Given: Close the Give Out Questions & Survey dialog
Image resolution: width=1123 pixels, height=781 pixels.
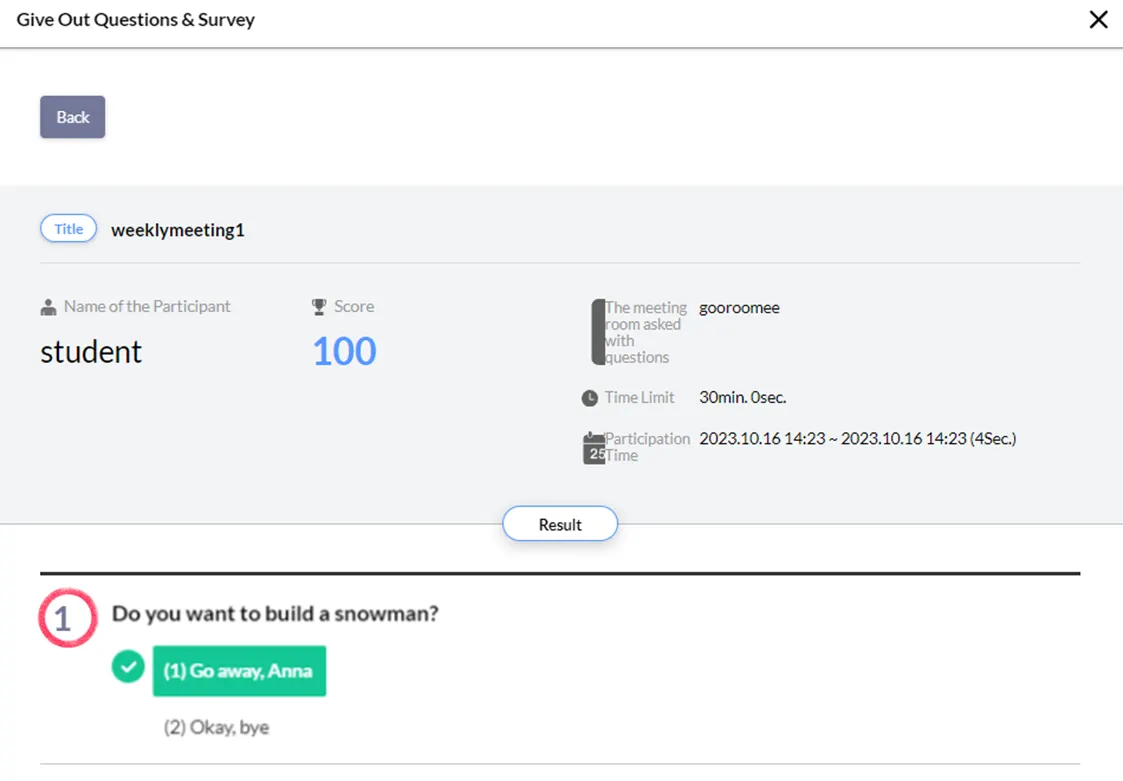Looking at the screenshot, I should tap(1098, 20).
